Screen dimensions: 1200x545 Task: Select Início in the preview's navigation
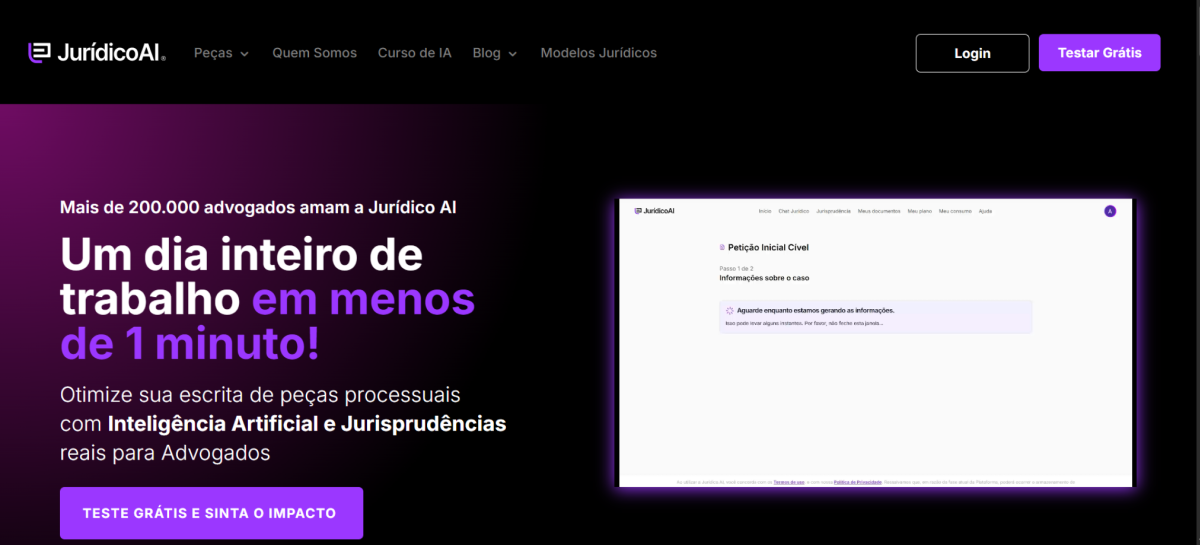click(x=765, y=211)
